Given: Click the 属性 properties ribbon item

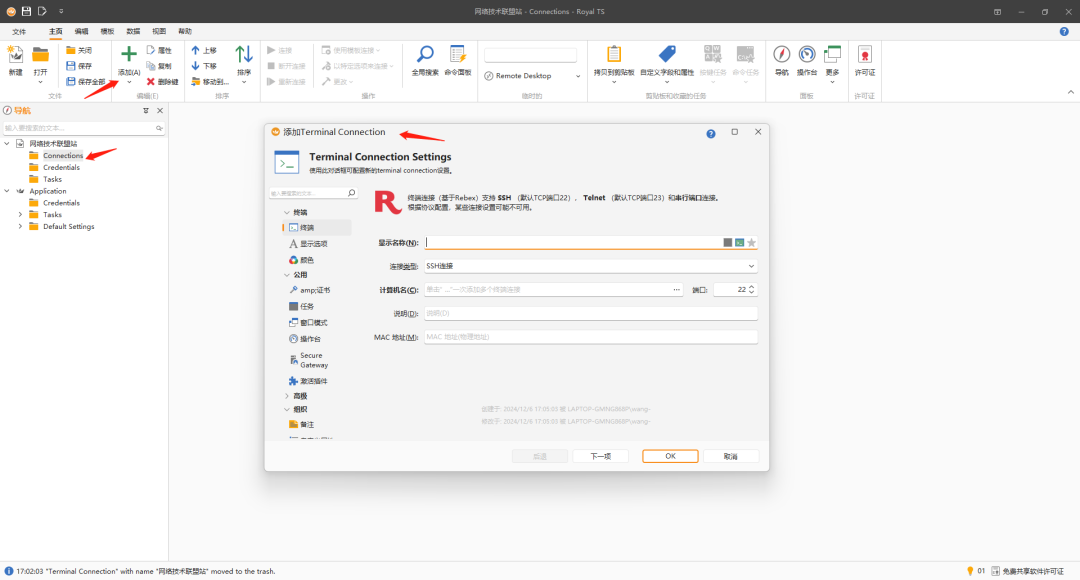Looking at the screenshot, I should pyautogui.click(x=159, y=50).
